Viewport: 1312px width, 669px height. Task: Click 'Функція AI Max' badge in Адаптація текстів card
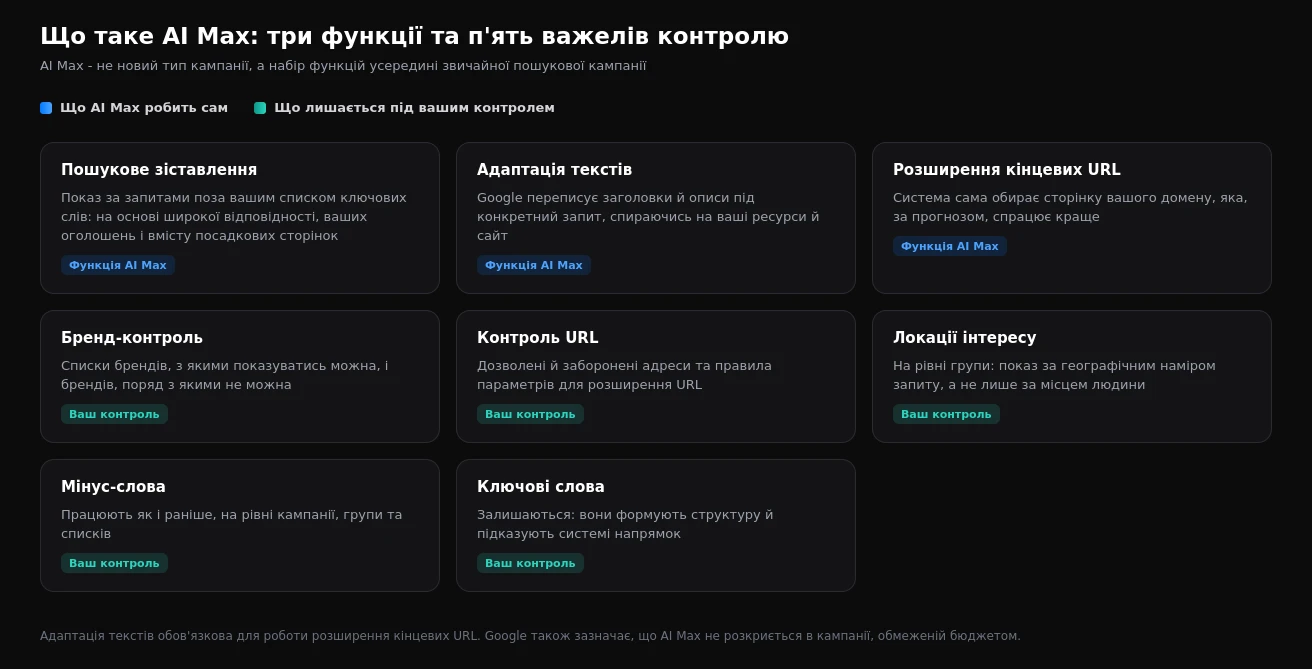coord(534,265)
